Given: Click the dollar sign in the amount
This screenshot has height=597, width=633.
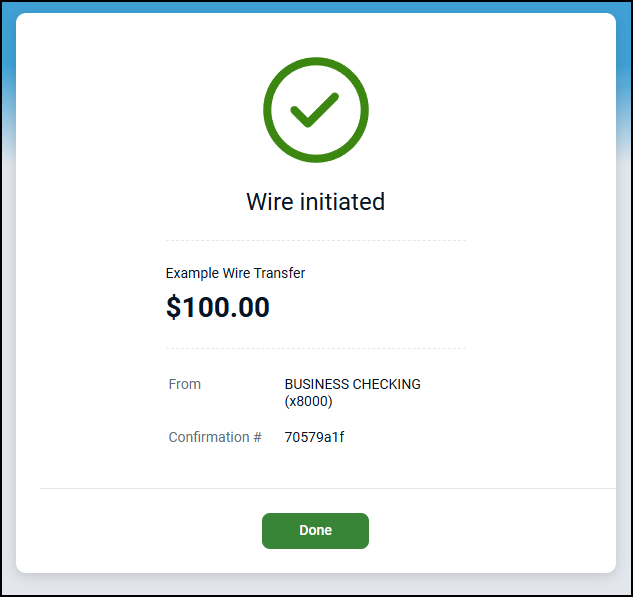Looking at the screenshot, I should [173, 307].
